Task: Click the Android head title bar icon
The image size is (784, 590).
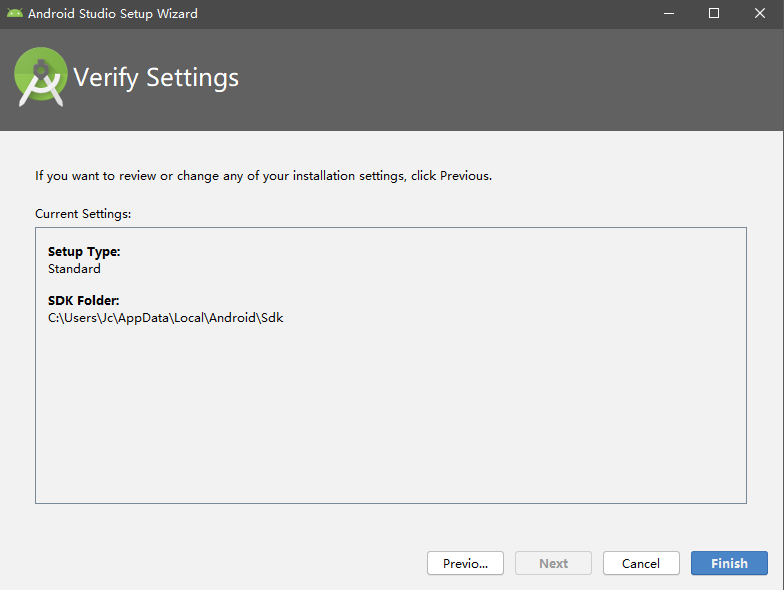Action: [x=14, y=13]
